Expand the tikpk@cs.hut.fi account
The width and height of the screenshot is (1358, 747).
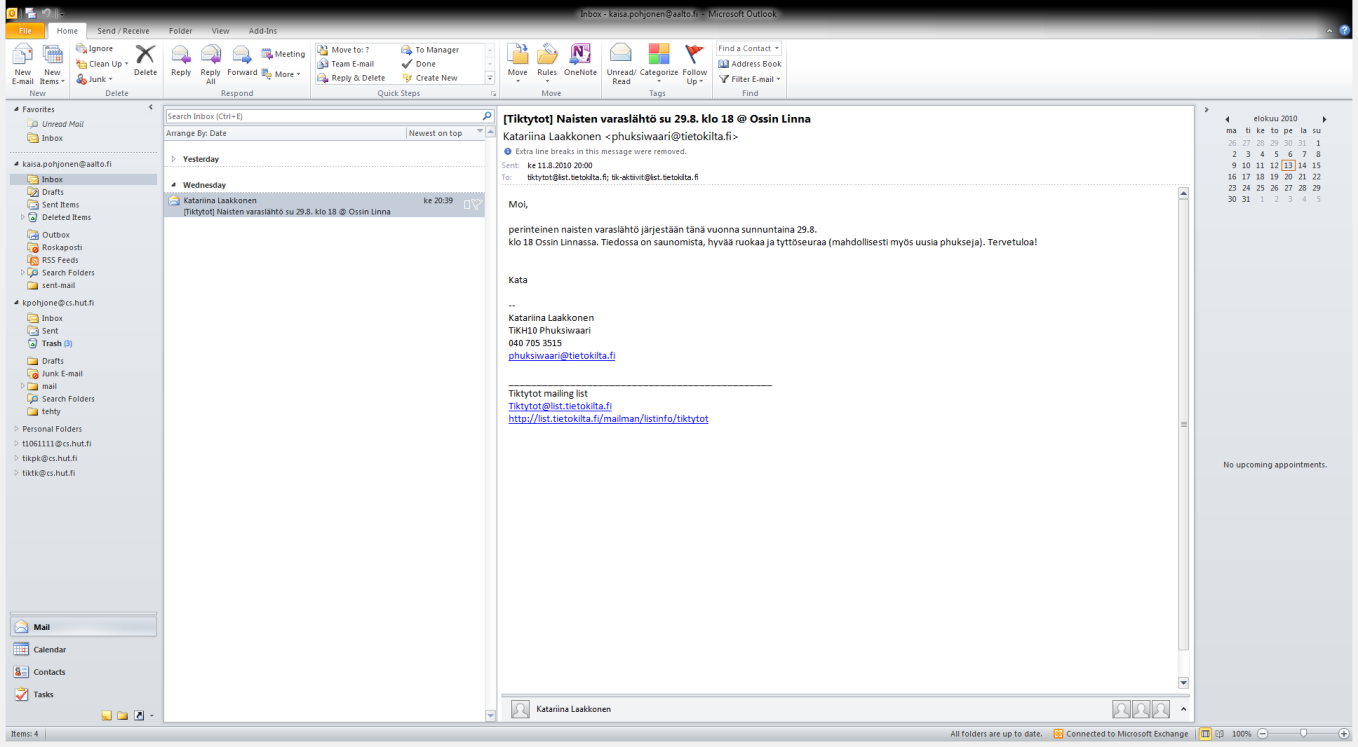(x=15, y=458)
